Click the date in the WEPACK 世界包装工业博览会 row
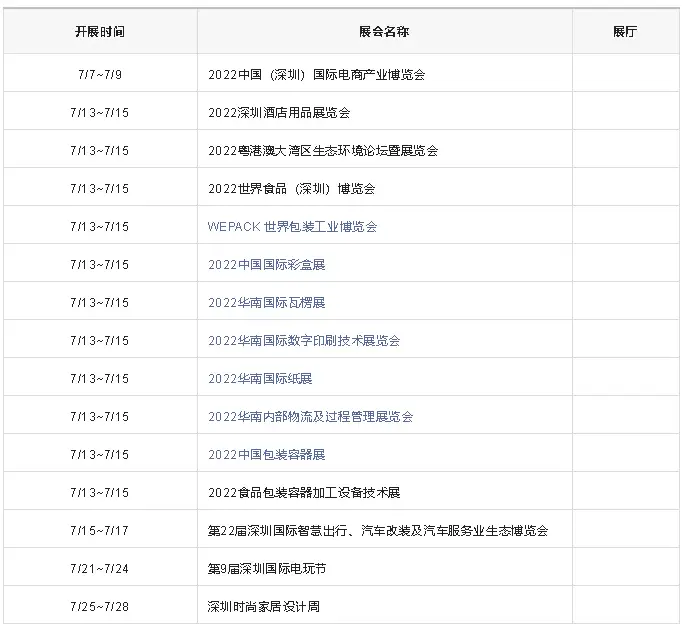 pyautogui.click(x=99, y=227)
